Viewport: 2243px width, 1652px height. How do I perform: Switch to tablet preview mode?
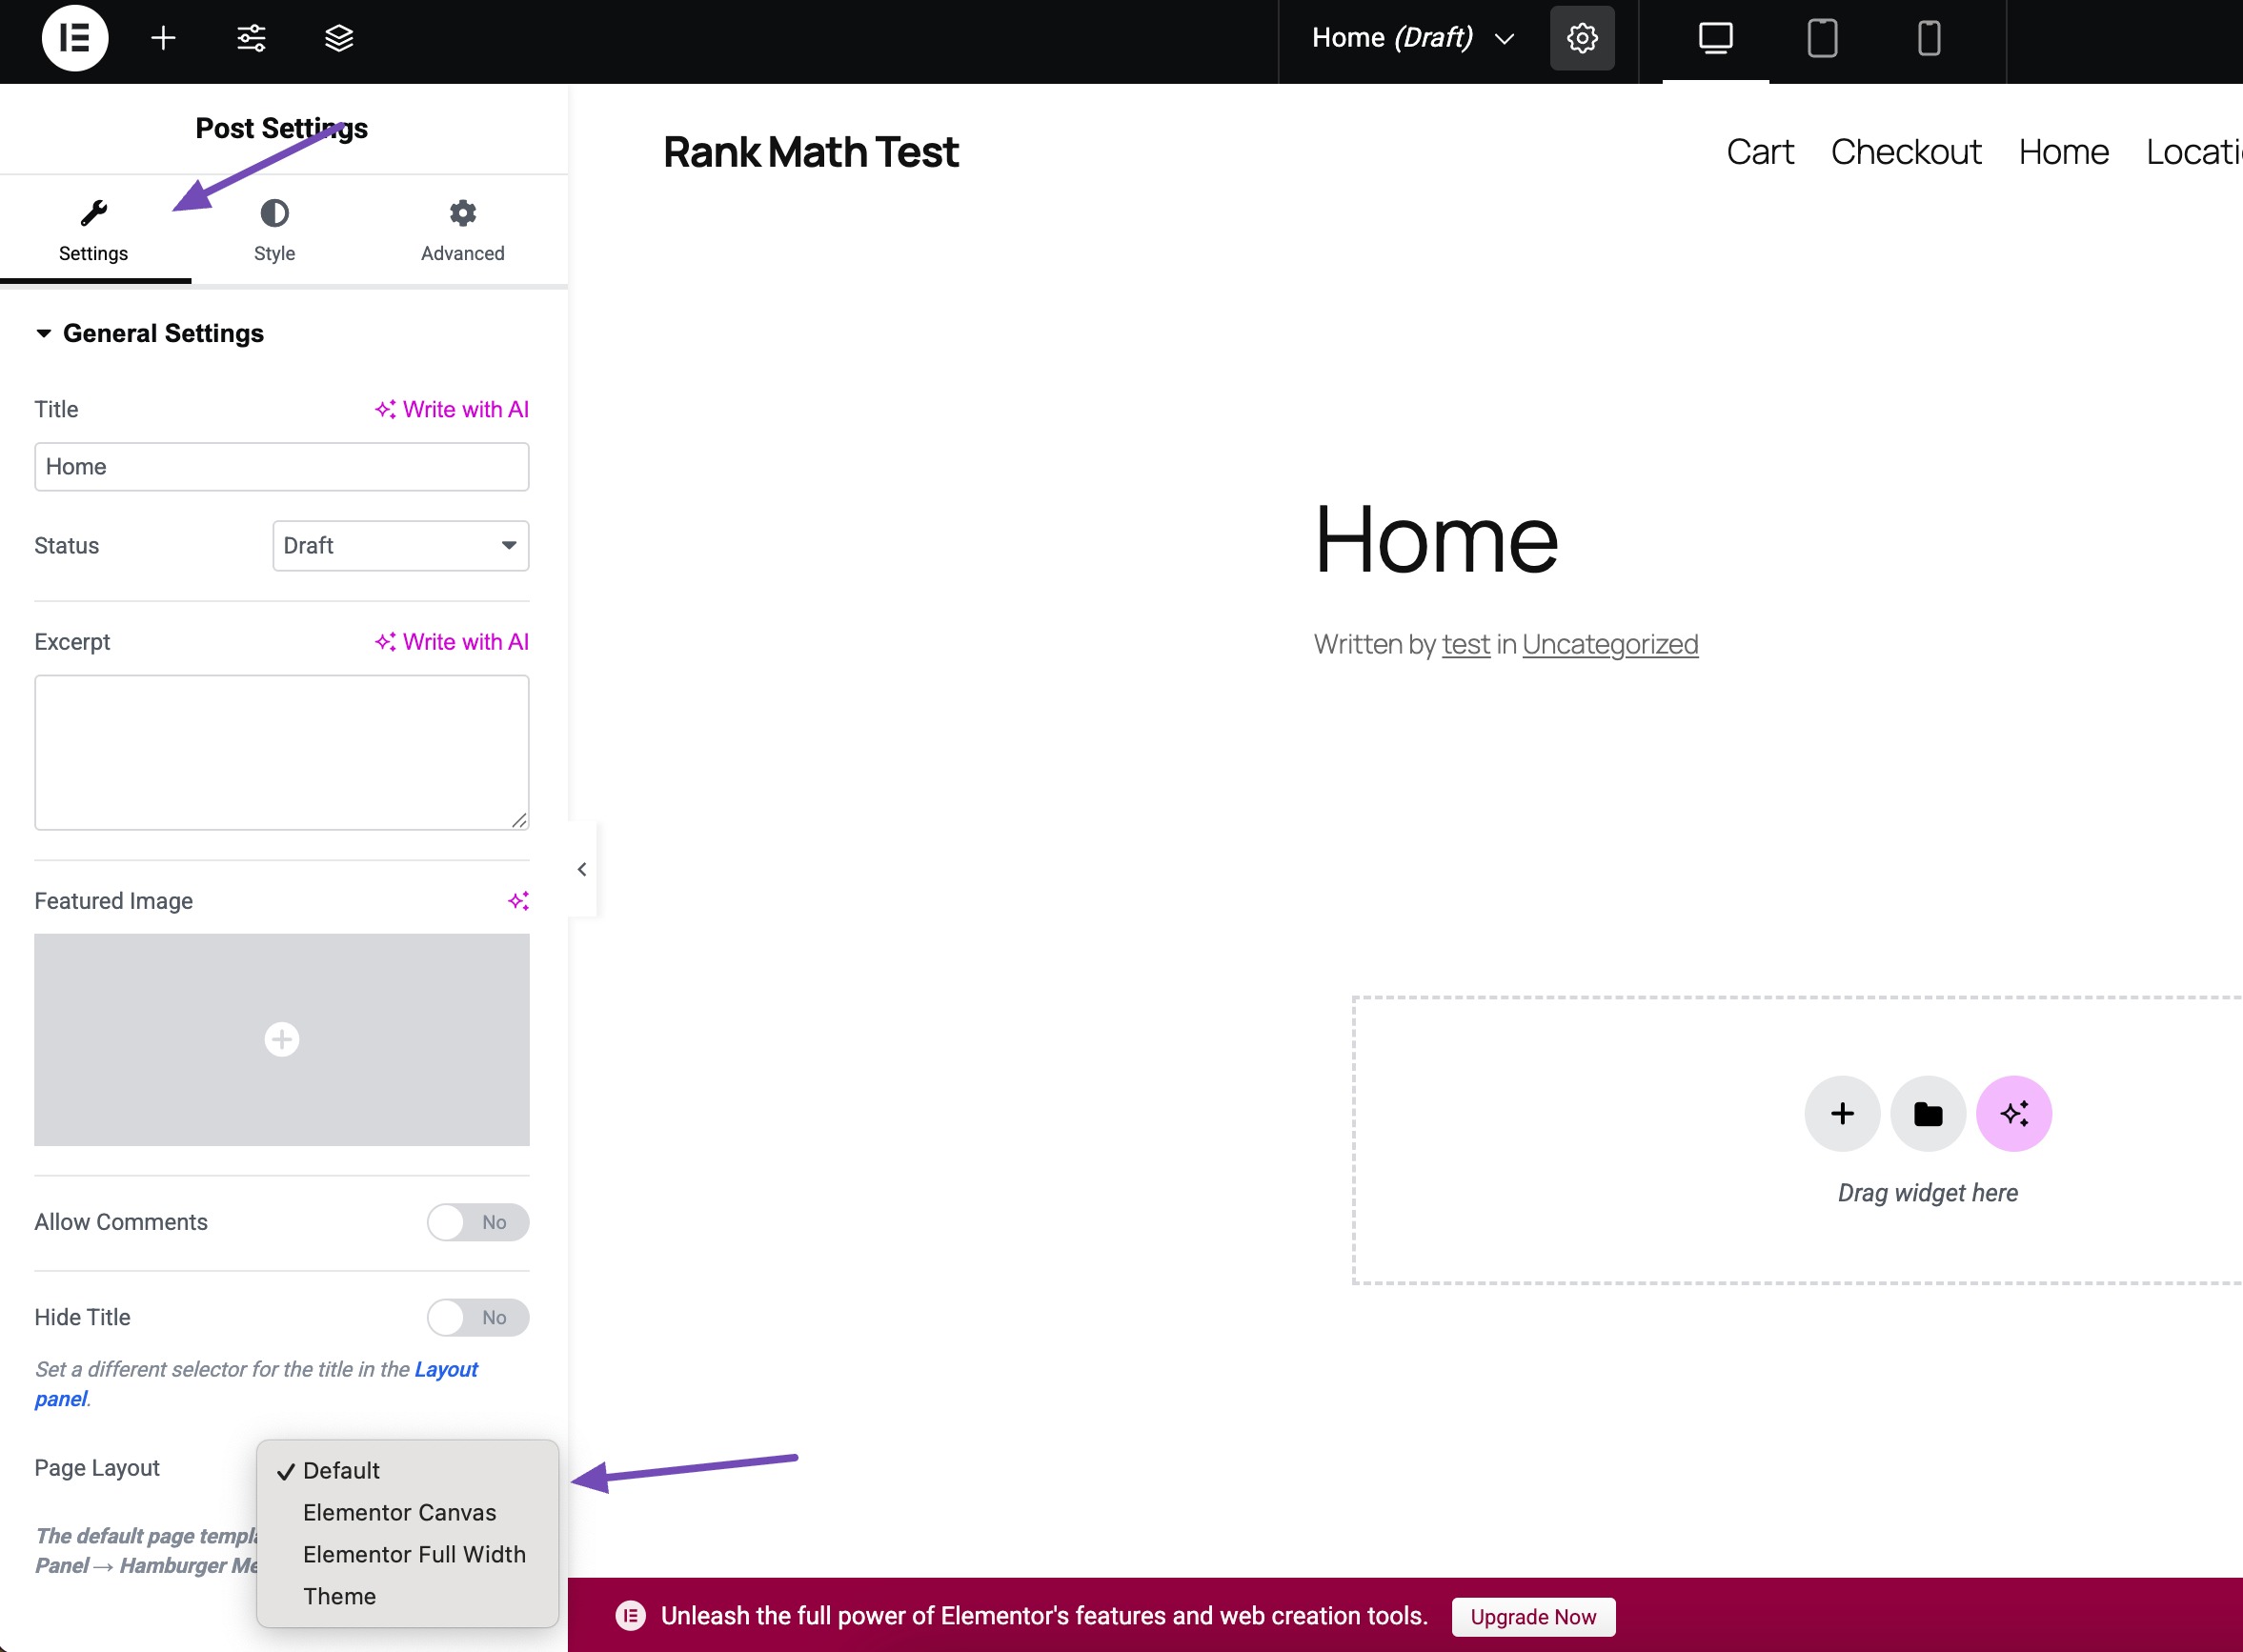1822,38
